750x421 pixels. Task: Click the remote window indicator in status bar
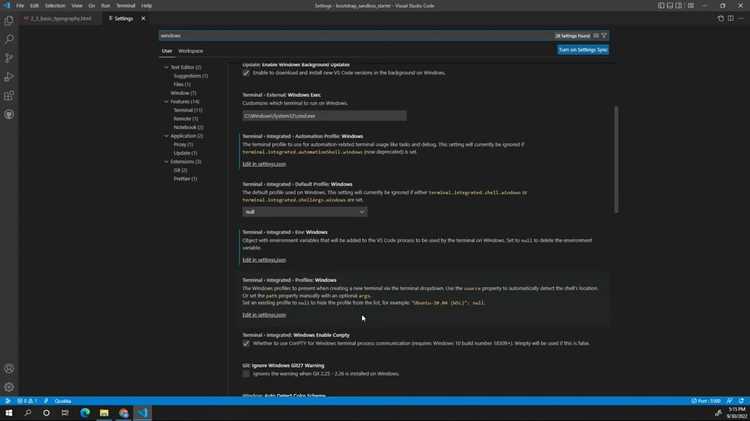(x=7, y=401)
